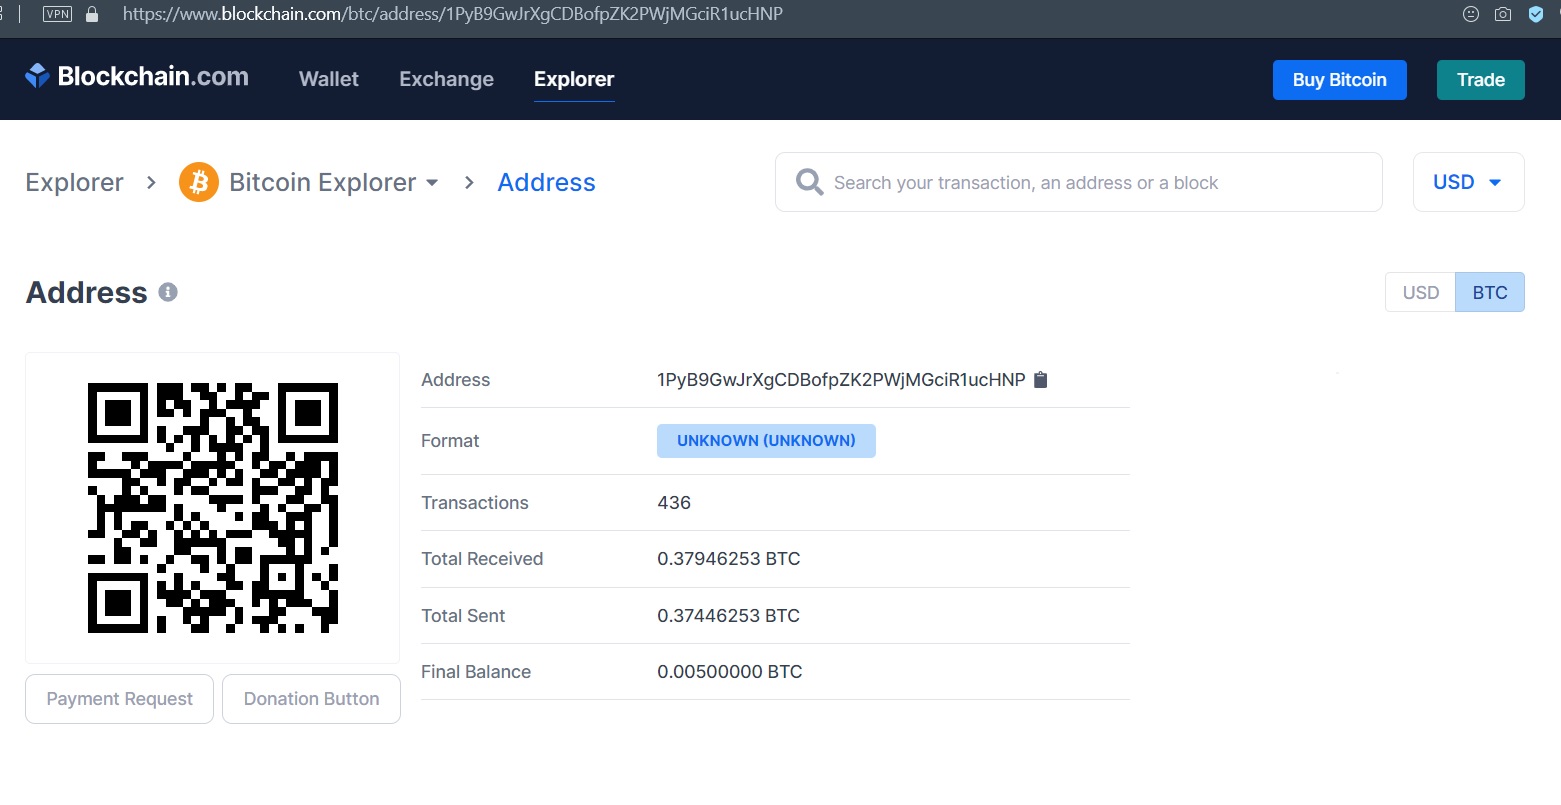Switch amounts display to USD
The width and height of the screenshot is (1561, 805).
1420,292
